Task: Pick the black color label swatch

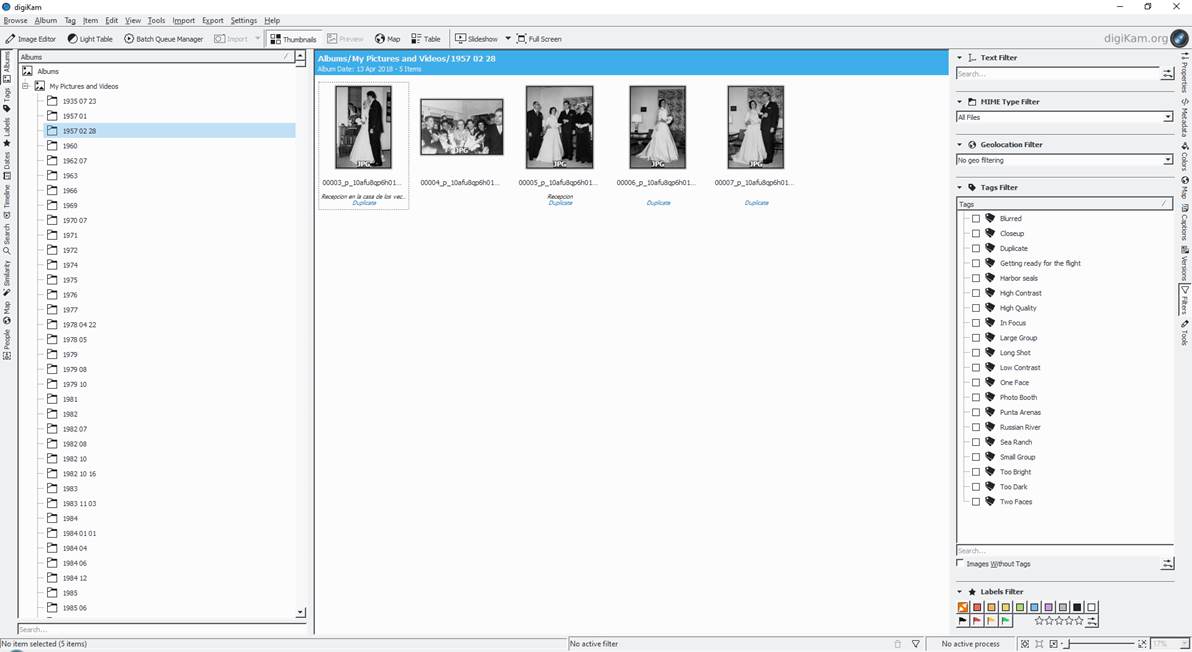Action: (1077, 607)
